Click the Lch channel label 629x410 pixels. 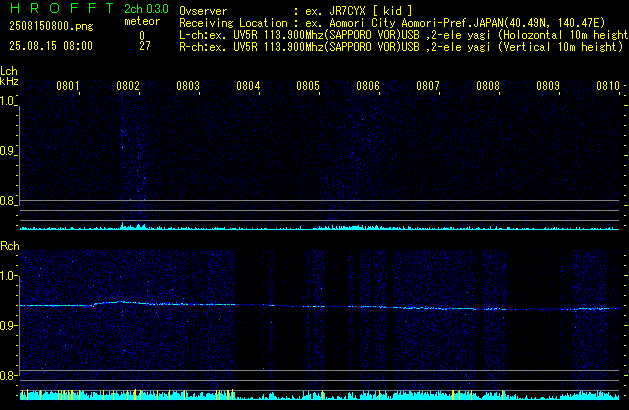click(x=9, y=71)
